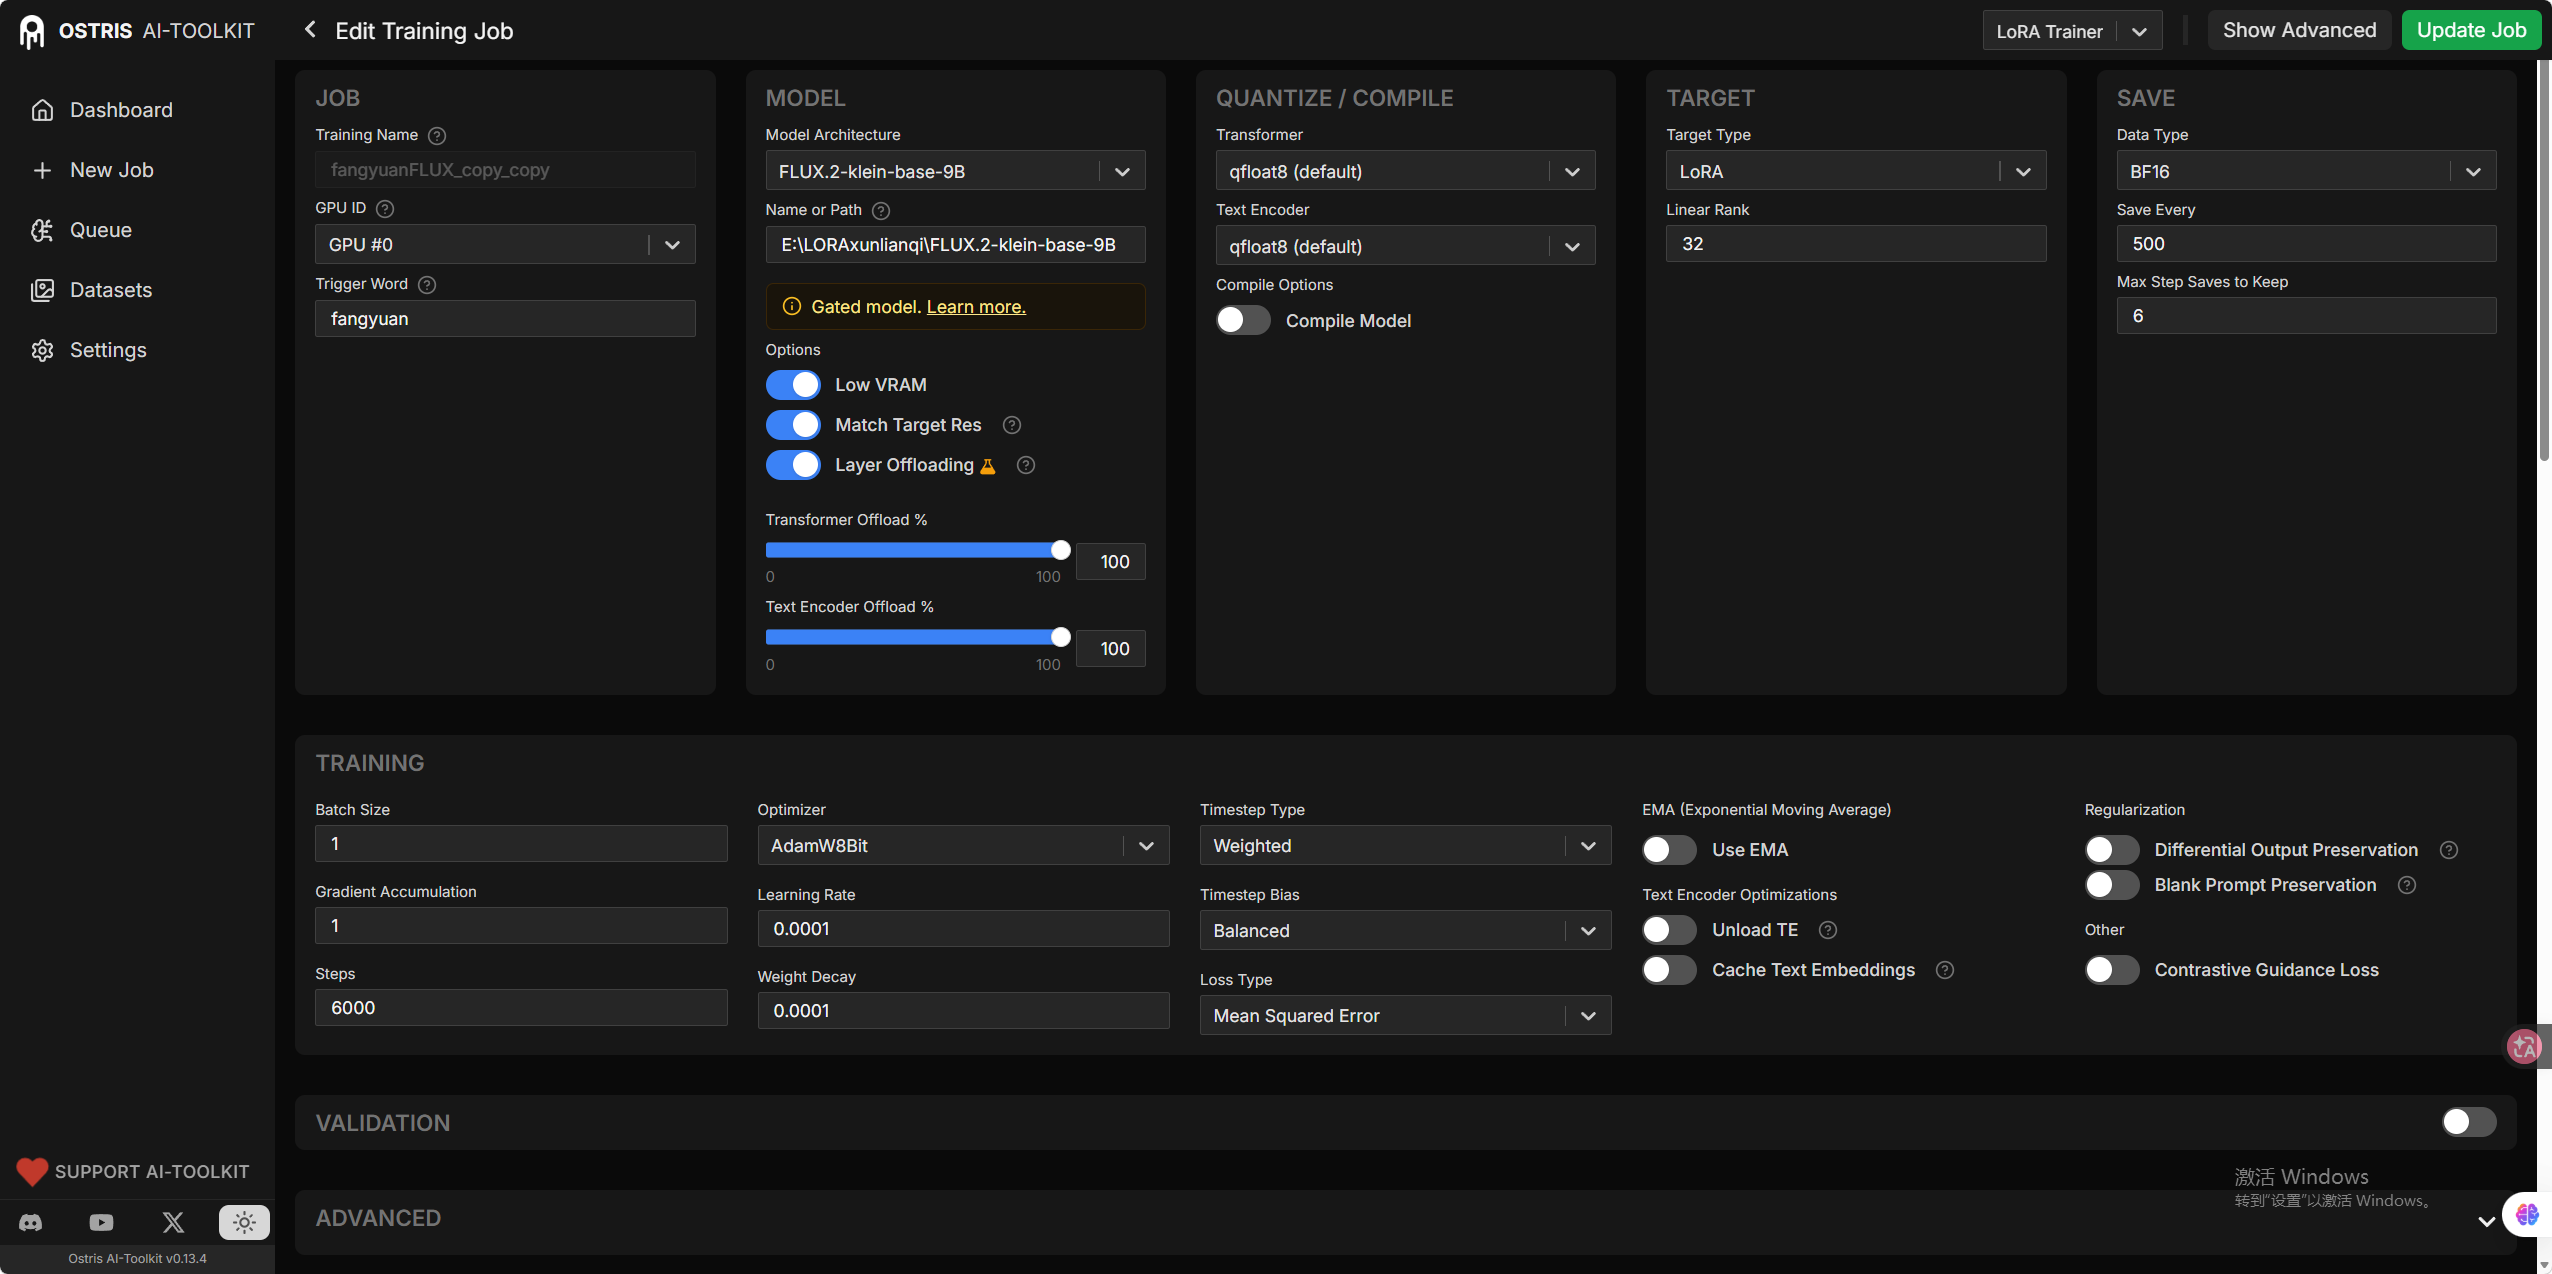Screen dimensions: 2552x1274
Task: Click the help icon beside Match Target Res
Action: click(x=1012, y=425)
